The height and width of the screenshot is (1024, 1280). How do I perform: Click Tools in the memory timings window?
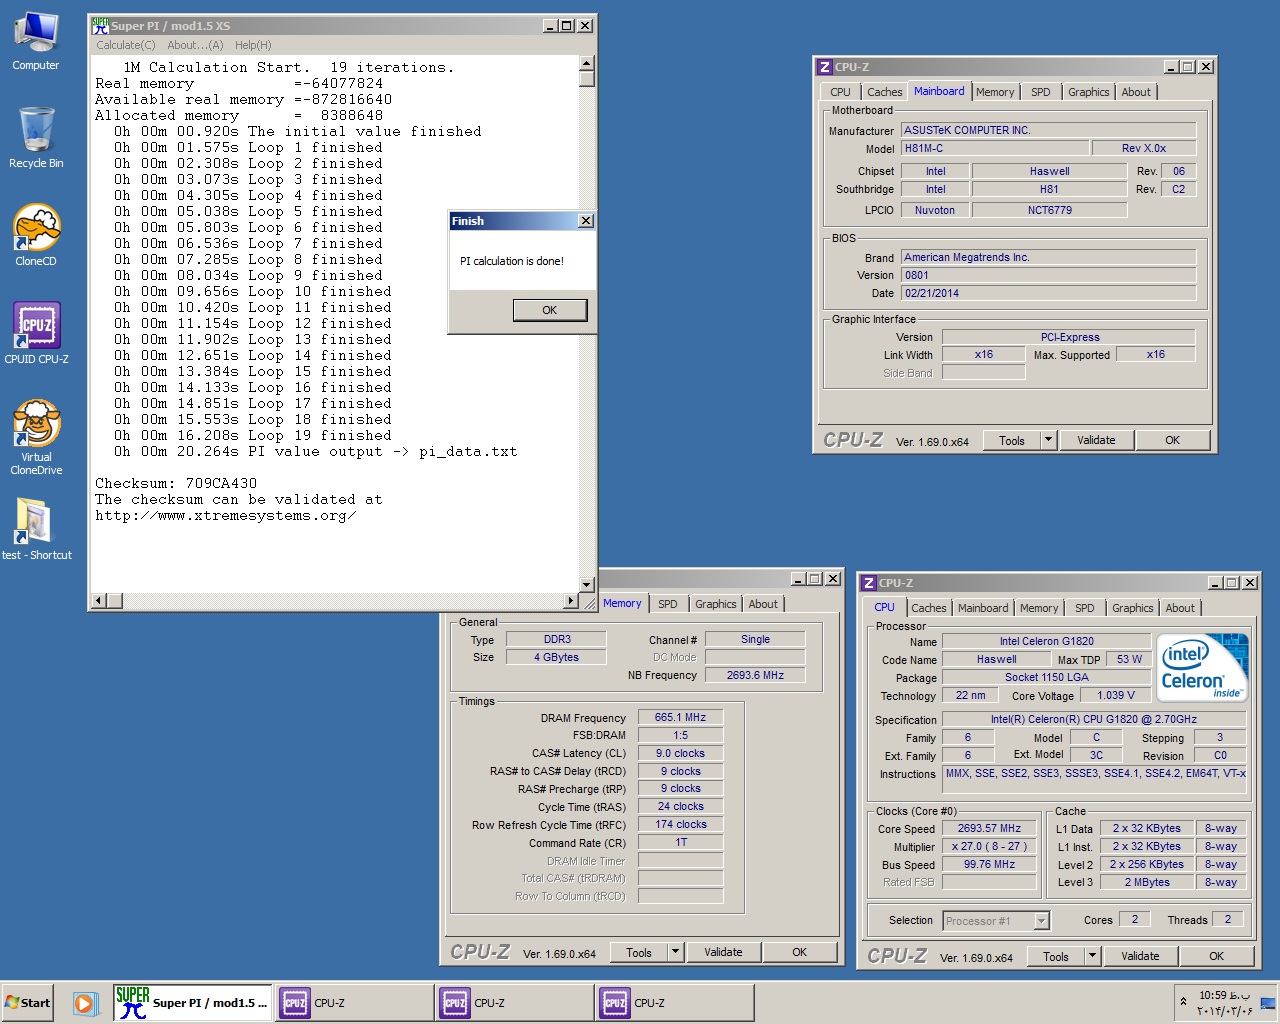[639, 952]
